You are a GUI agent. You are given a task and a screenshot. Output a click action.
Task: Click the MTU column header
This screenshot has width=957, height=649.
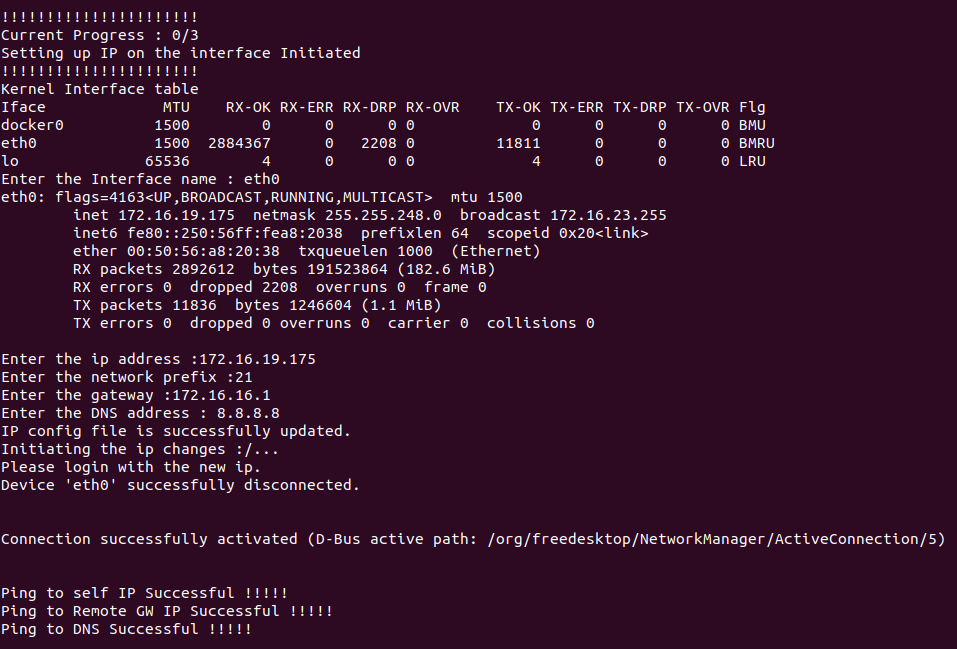coord(176,107)
